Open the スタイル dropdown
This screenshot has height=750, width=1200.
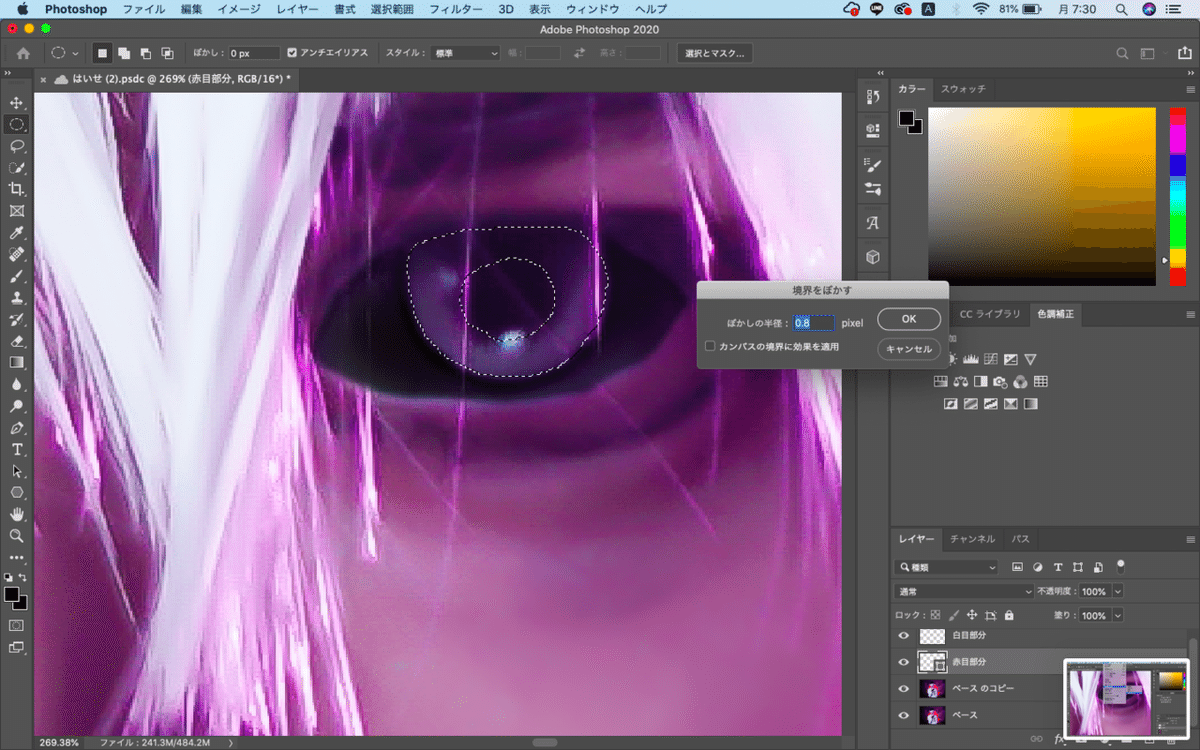[462, 53]
